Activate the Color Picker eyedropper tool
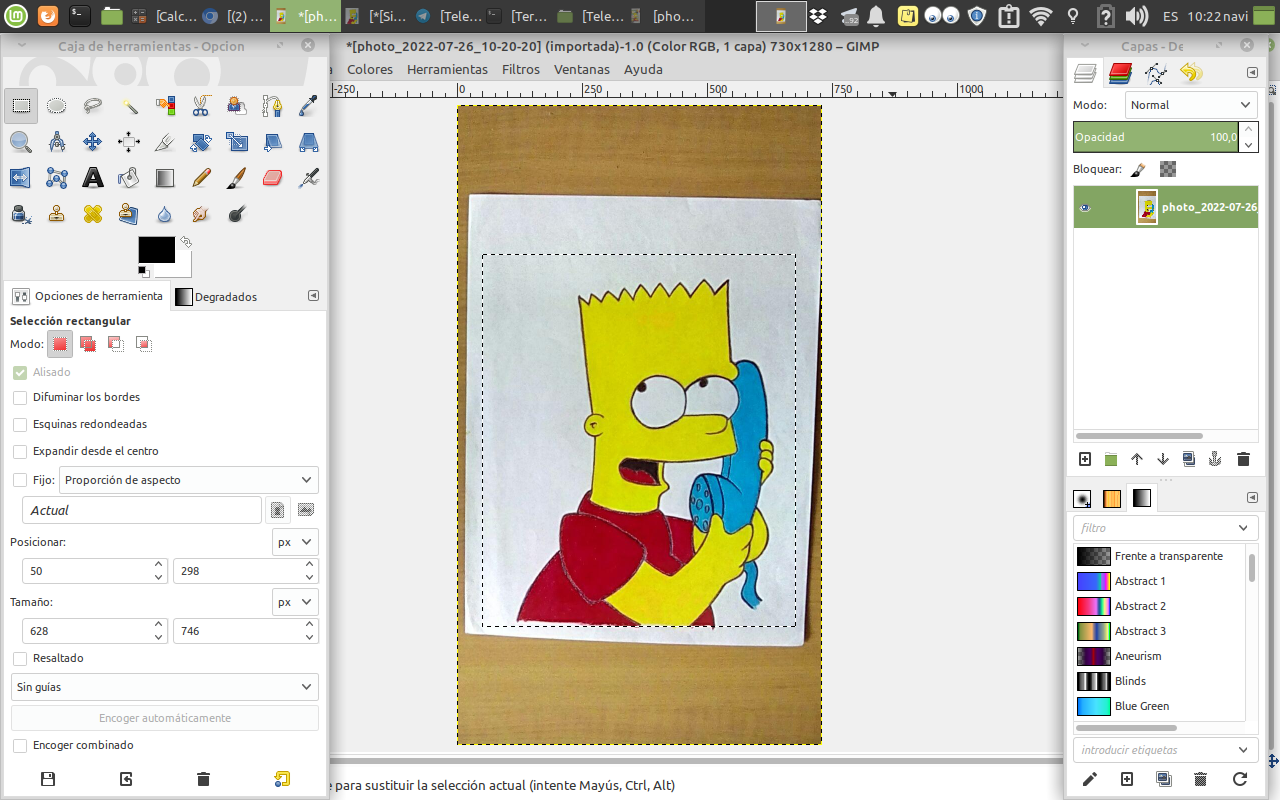The width and height of the screenshot is (1280, 800). point(309,105)
